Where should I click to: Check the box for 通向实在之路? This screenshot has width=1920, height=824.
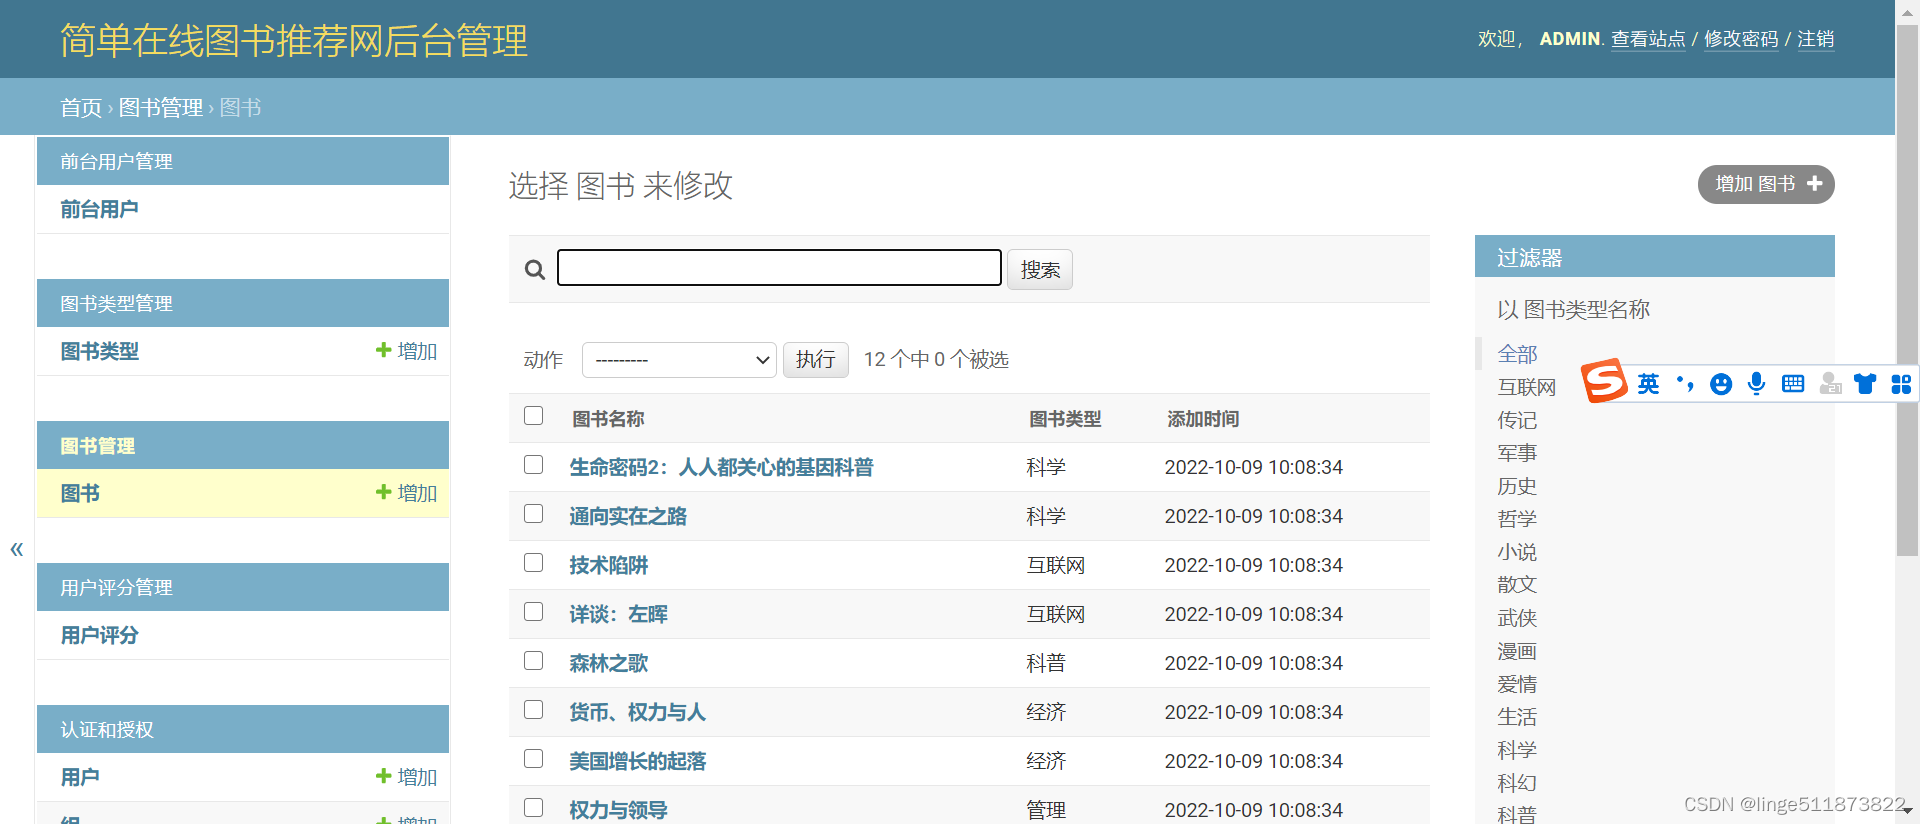tap(534, 514)
